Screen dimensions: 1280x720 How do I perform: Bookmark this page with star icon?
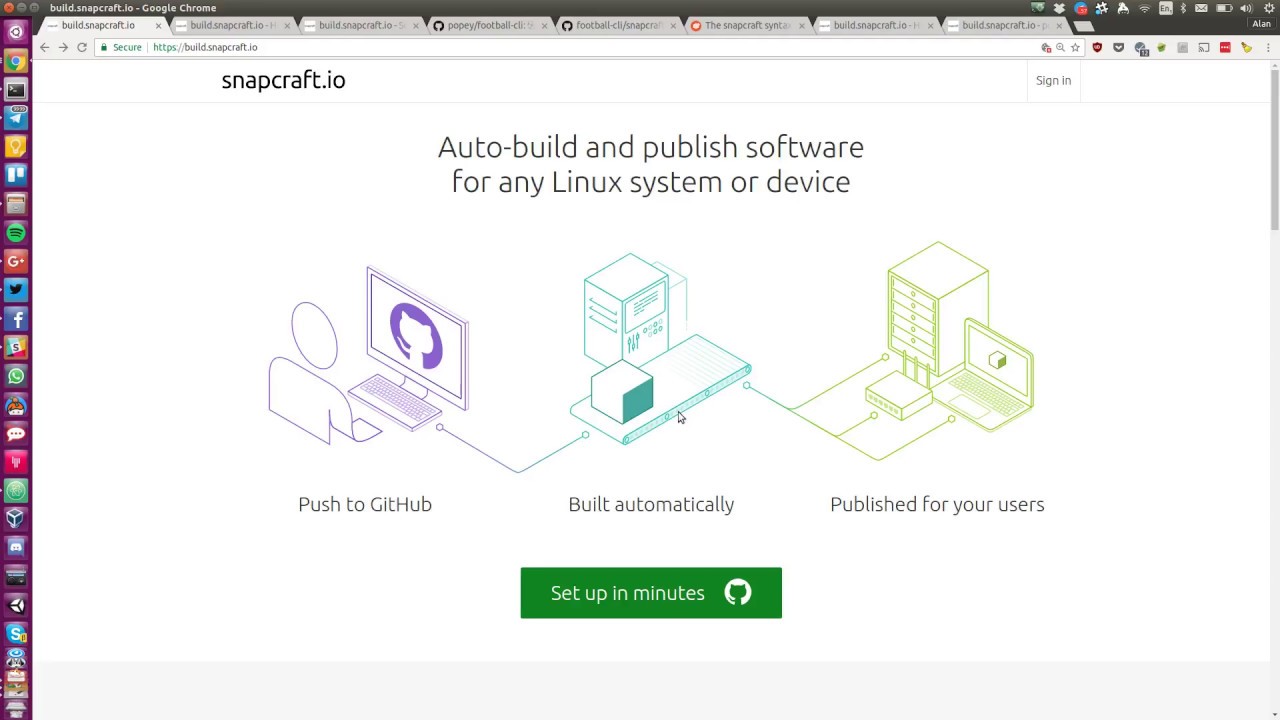click(1075, 47)
